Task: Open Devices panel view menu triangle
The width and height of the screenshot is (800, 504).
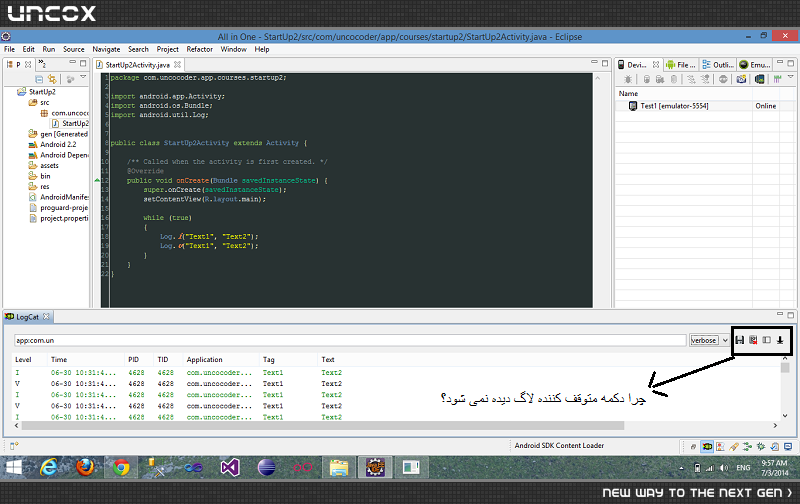Action: click(x=791, y=77)
